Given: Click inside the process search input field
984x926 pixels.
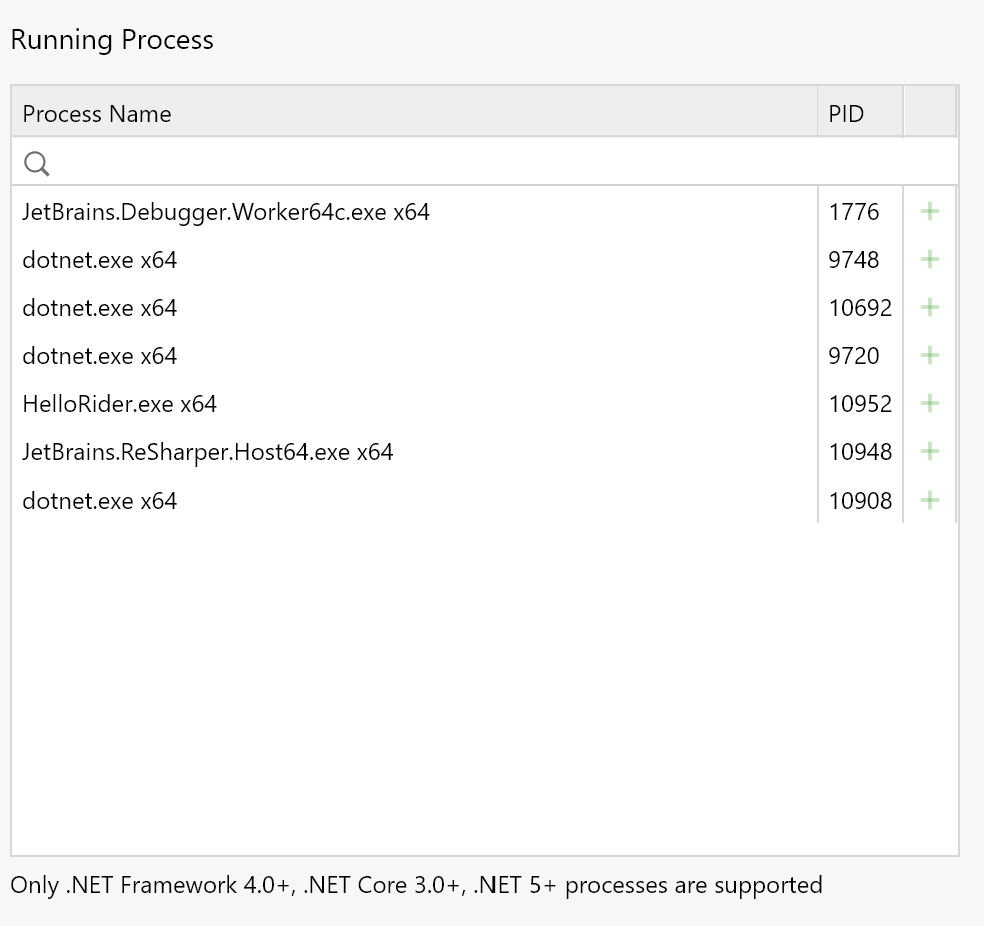Looking at the screenshot, I should (400, 162).
